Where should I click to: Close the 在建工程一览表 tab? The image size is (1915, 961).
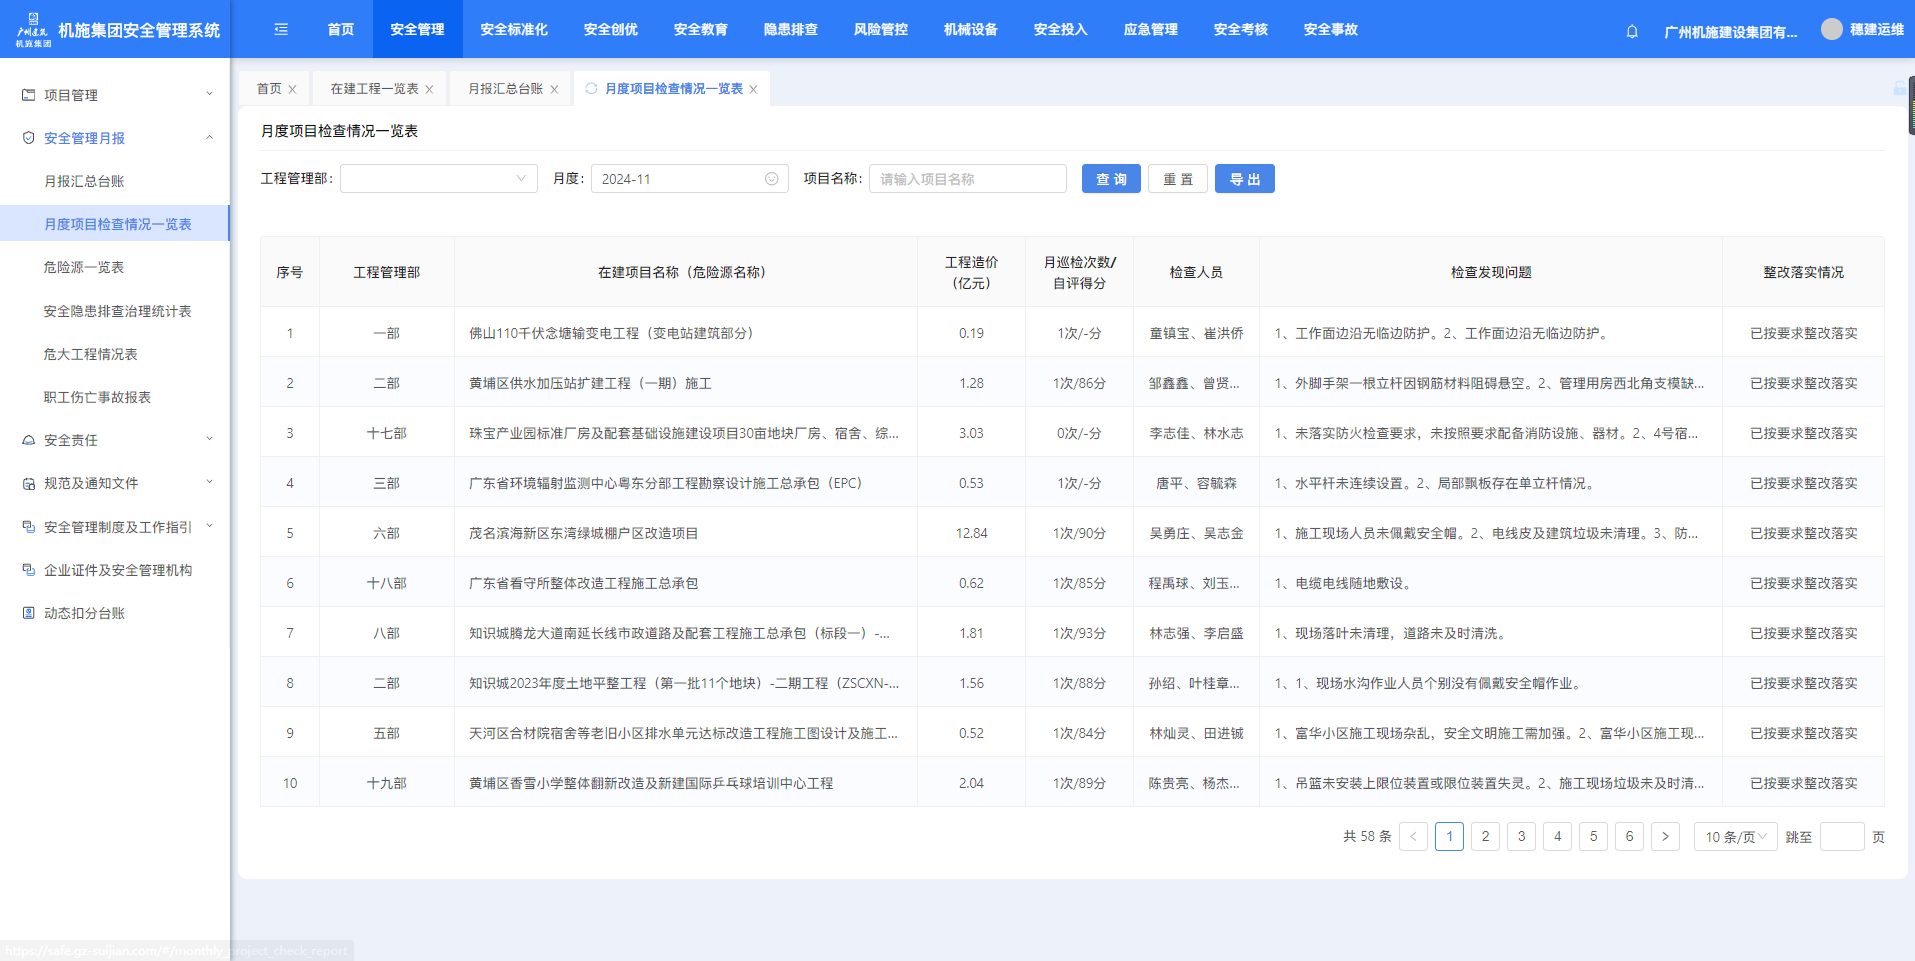[x=430, y=90]
